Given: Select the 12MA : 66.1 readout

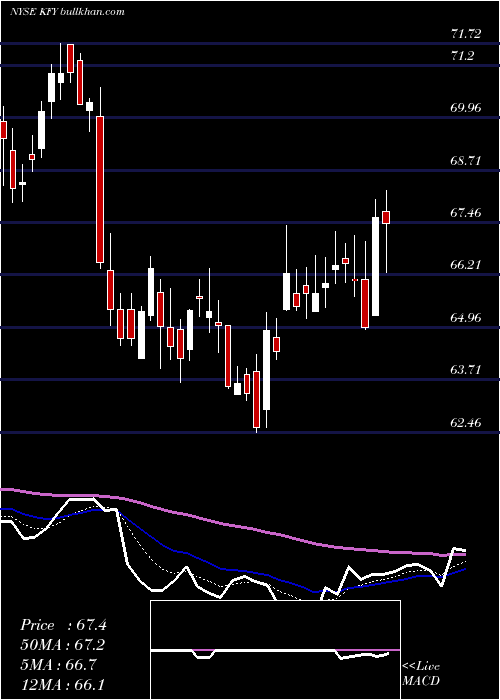Looking at the screenshot, I should click(62, 684).
